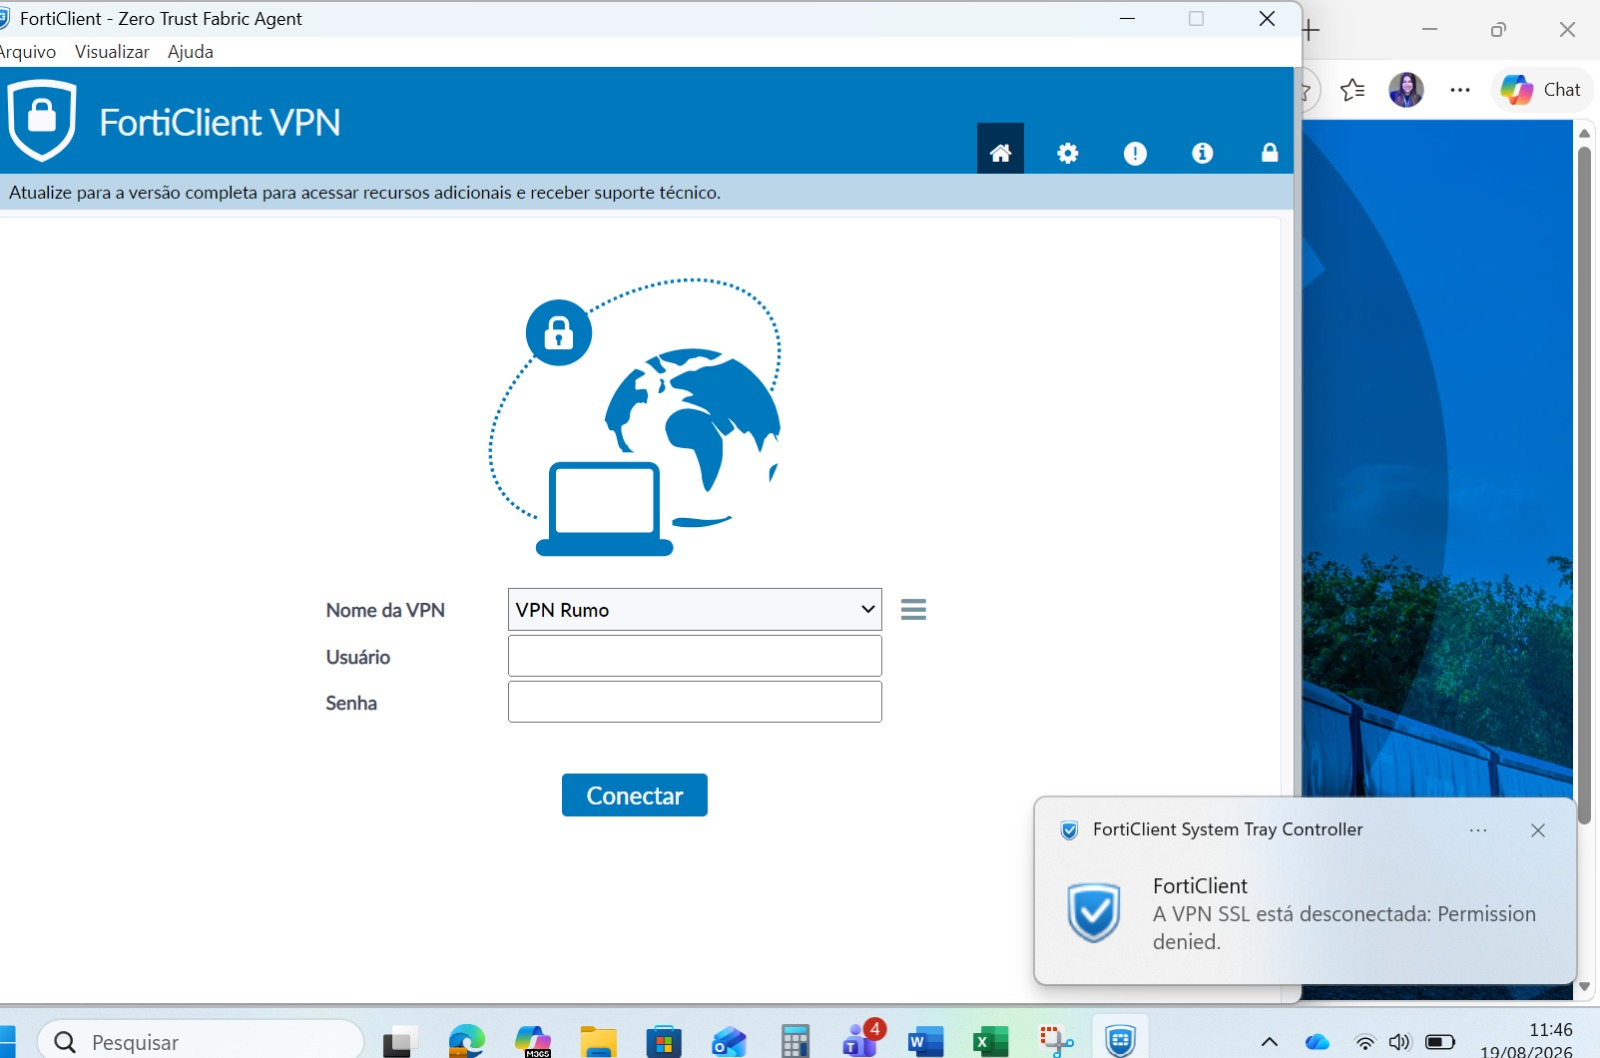Open Copilot Chat in Edge
The image size is (1600, 1058).
click(1541, 90)
